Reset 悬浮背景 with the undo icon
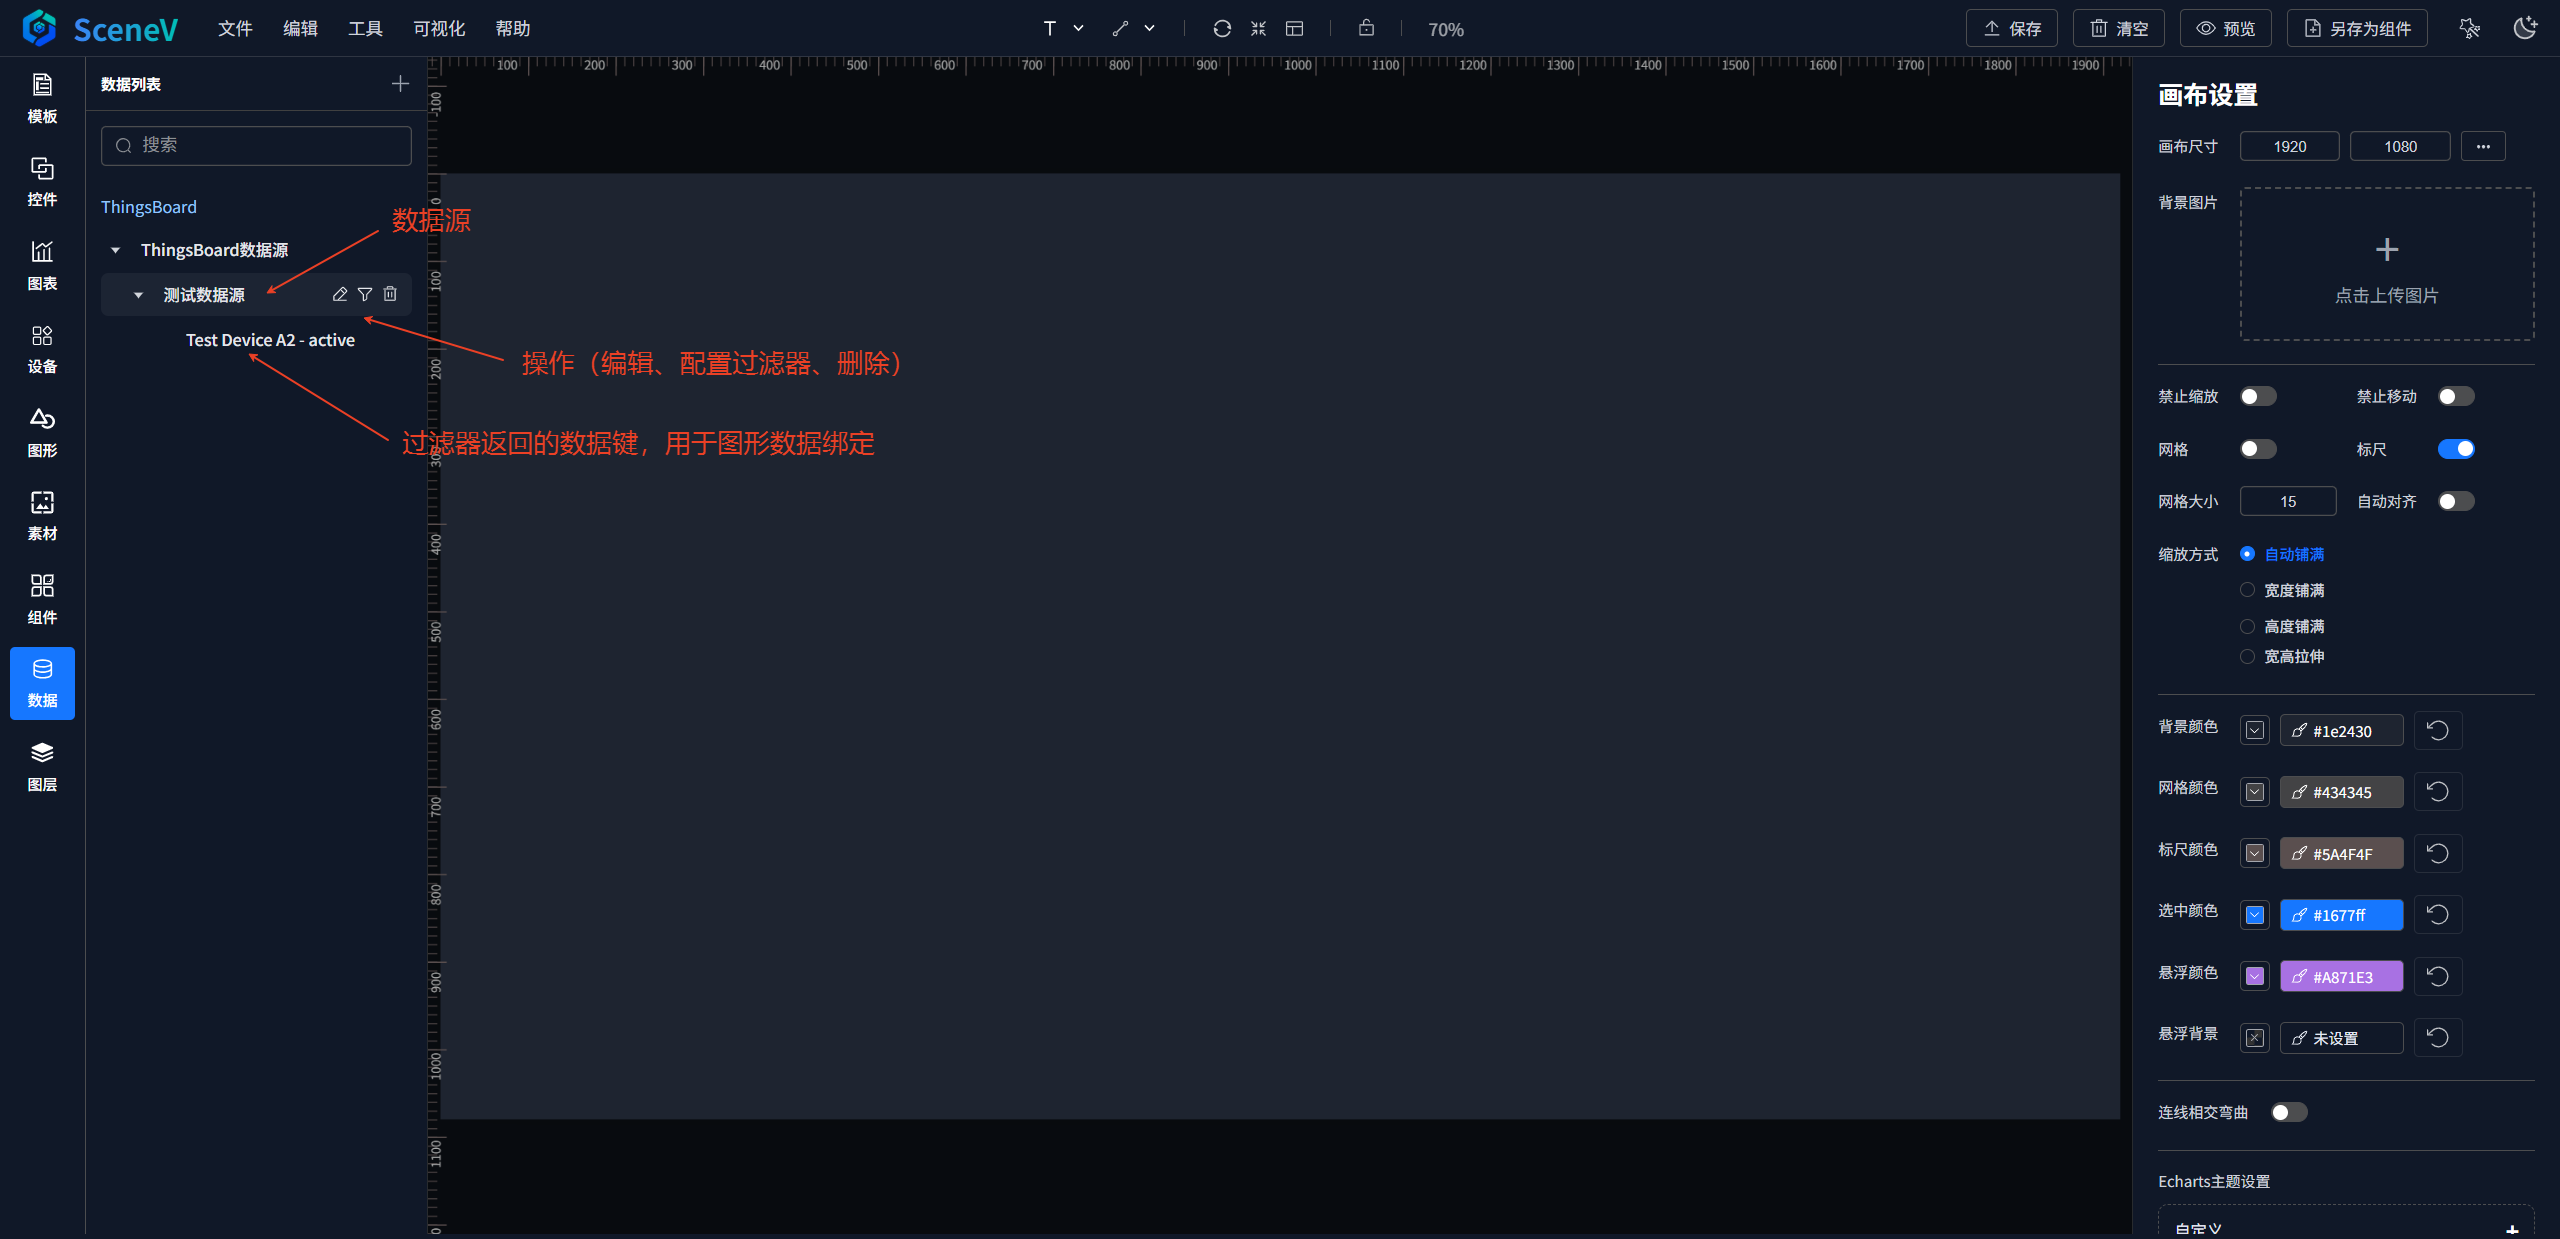The image size is (2560, 1239). point(2438,1037)
